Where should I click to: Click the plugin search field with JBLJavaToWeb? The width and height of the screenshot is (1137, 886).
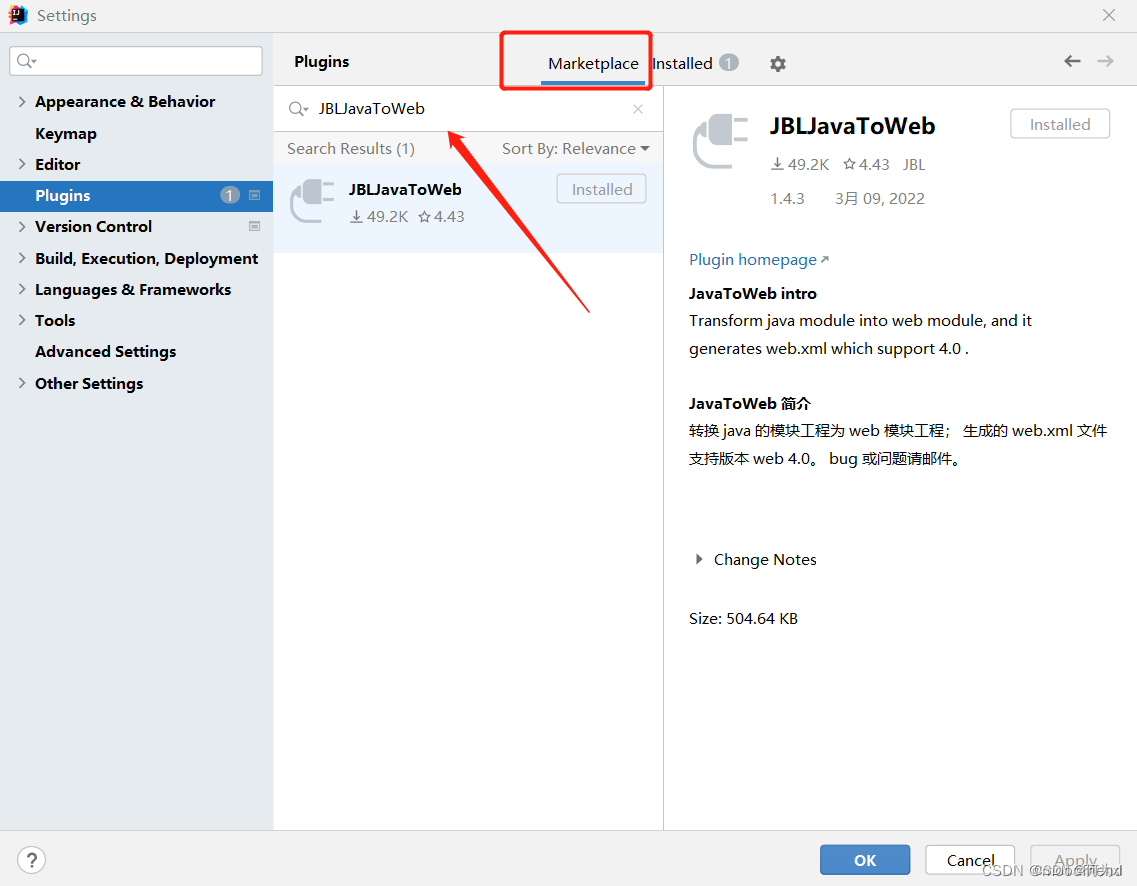pyautogui.click(x=468, y=109)
